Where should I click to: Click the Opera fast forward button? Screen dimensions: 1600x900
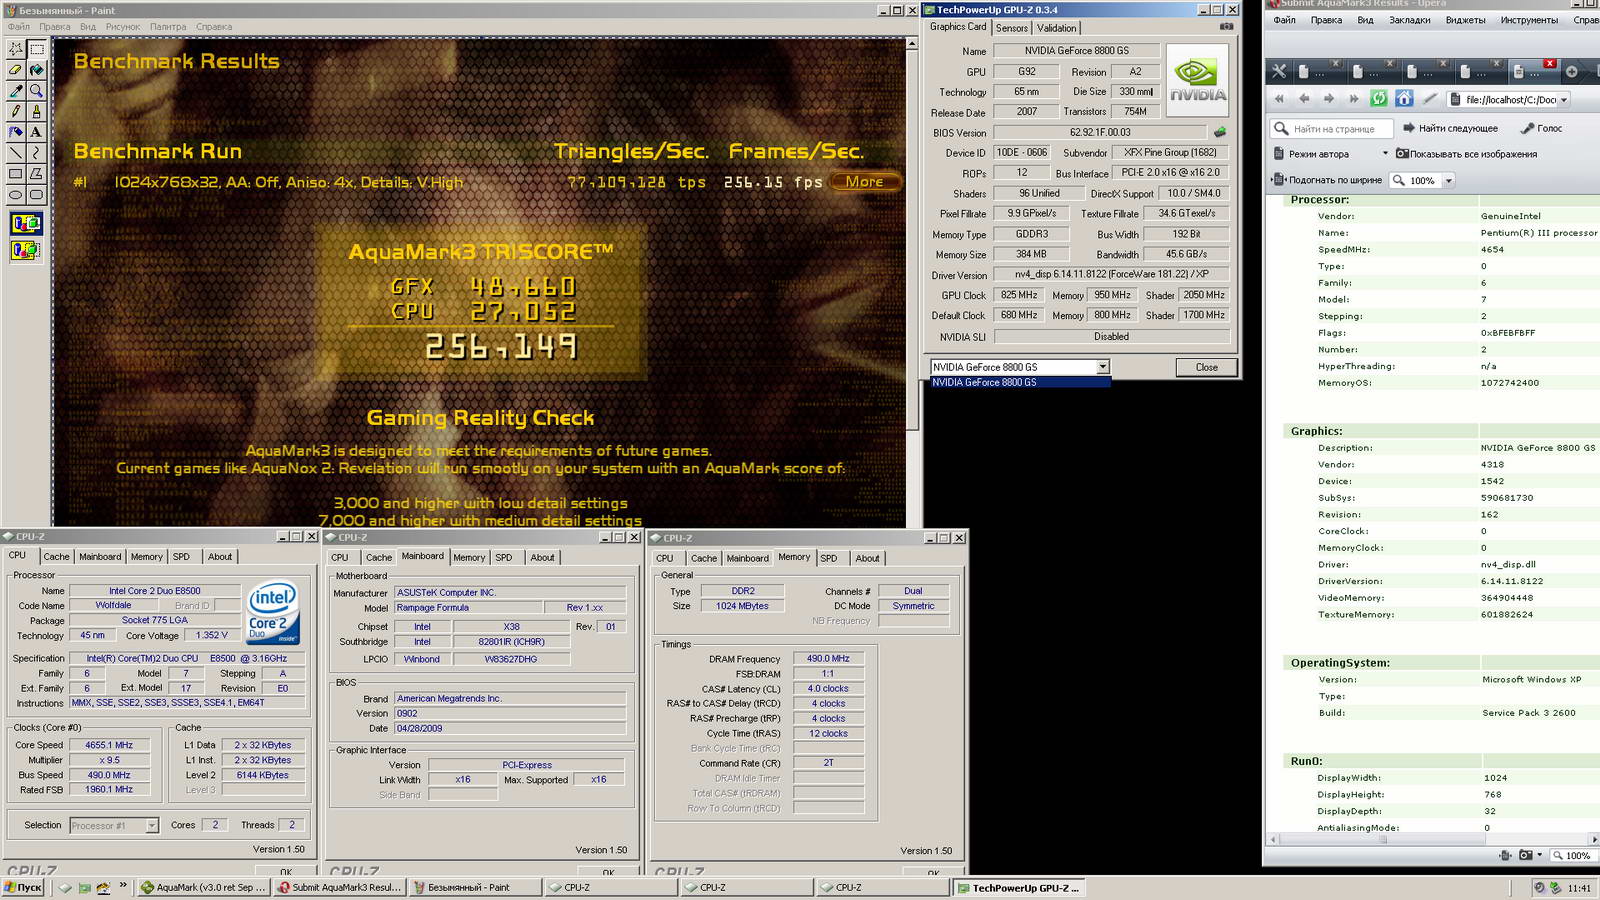(x=1354, y=99)
